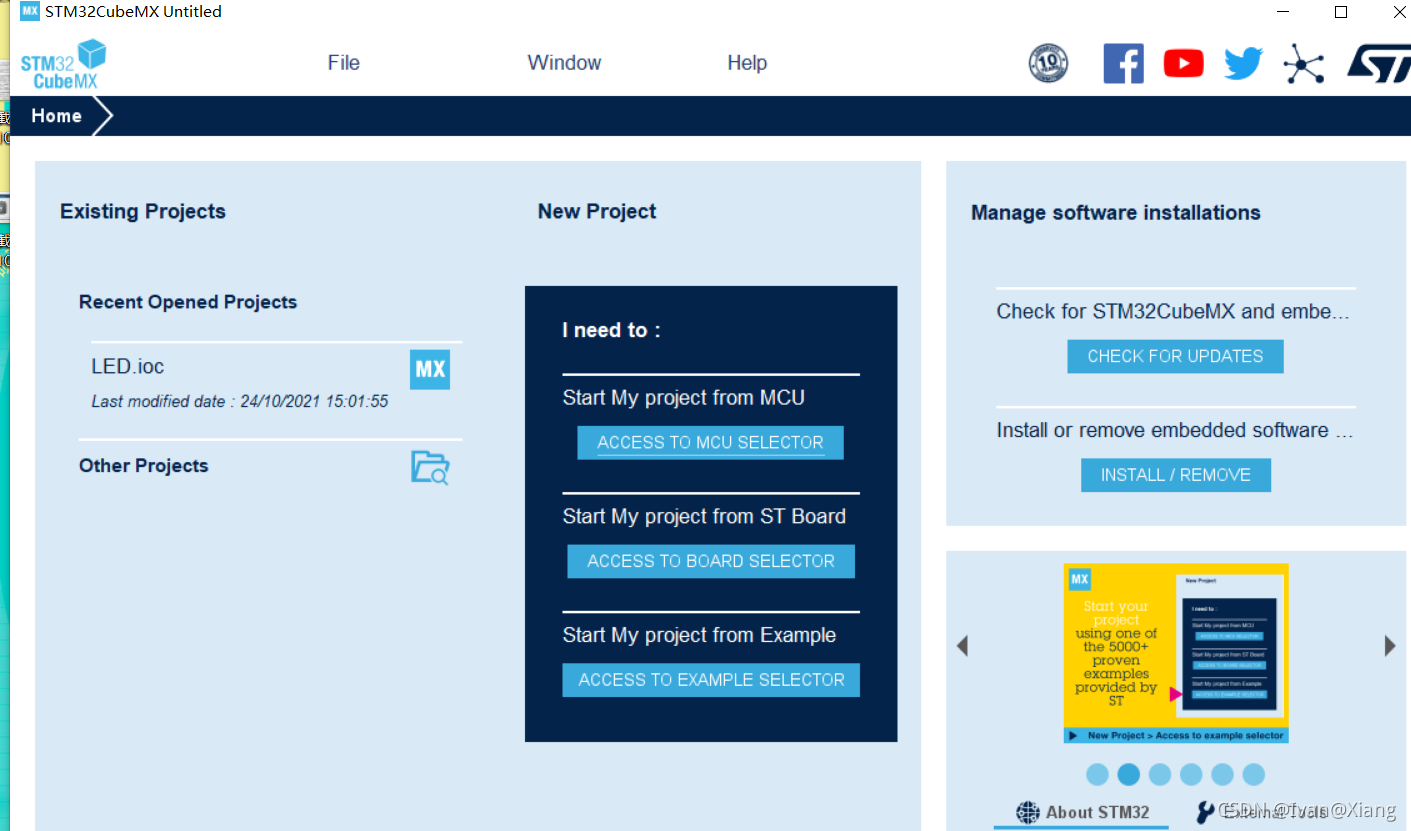Click 'Start My project from Example' text

(x=699, y=635)
